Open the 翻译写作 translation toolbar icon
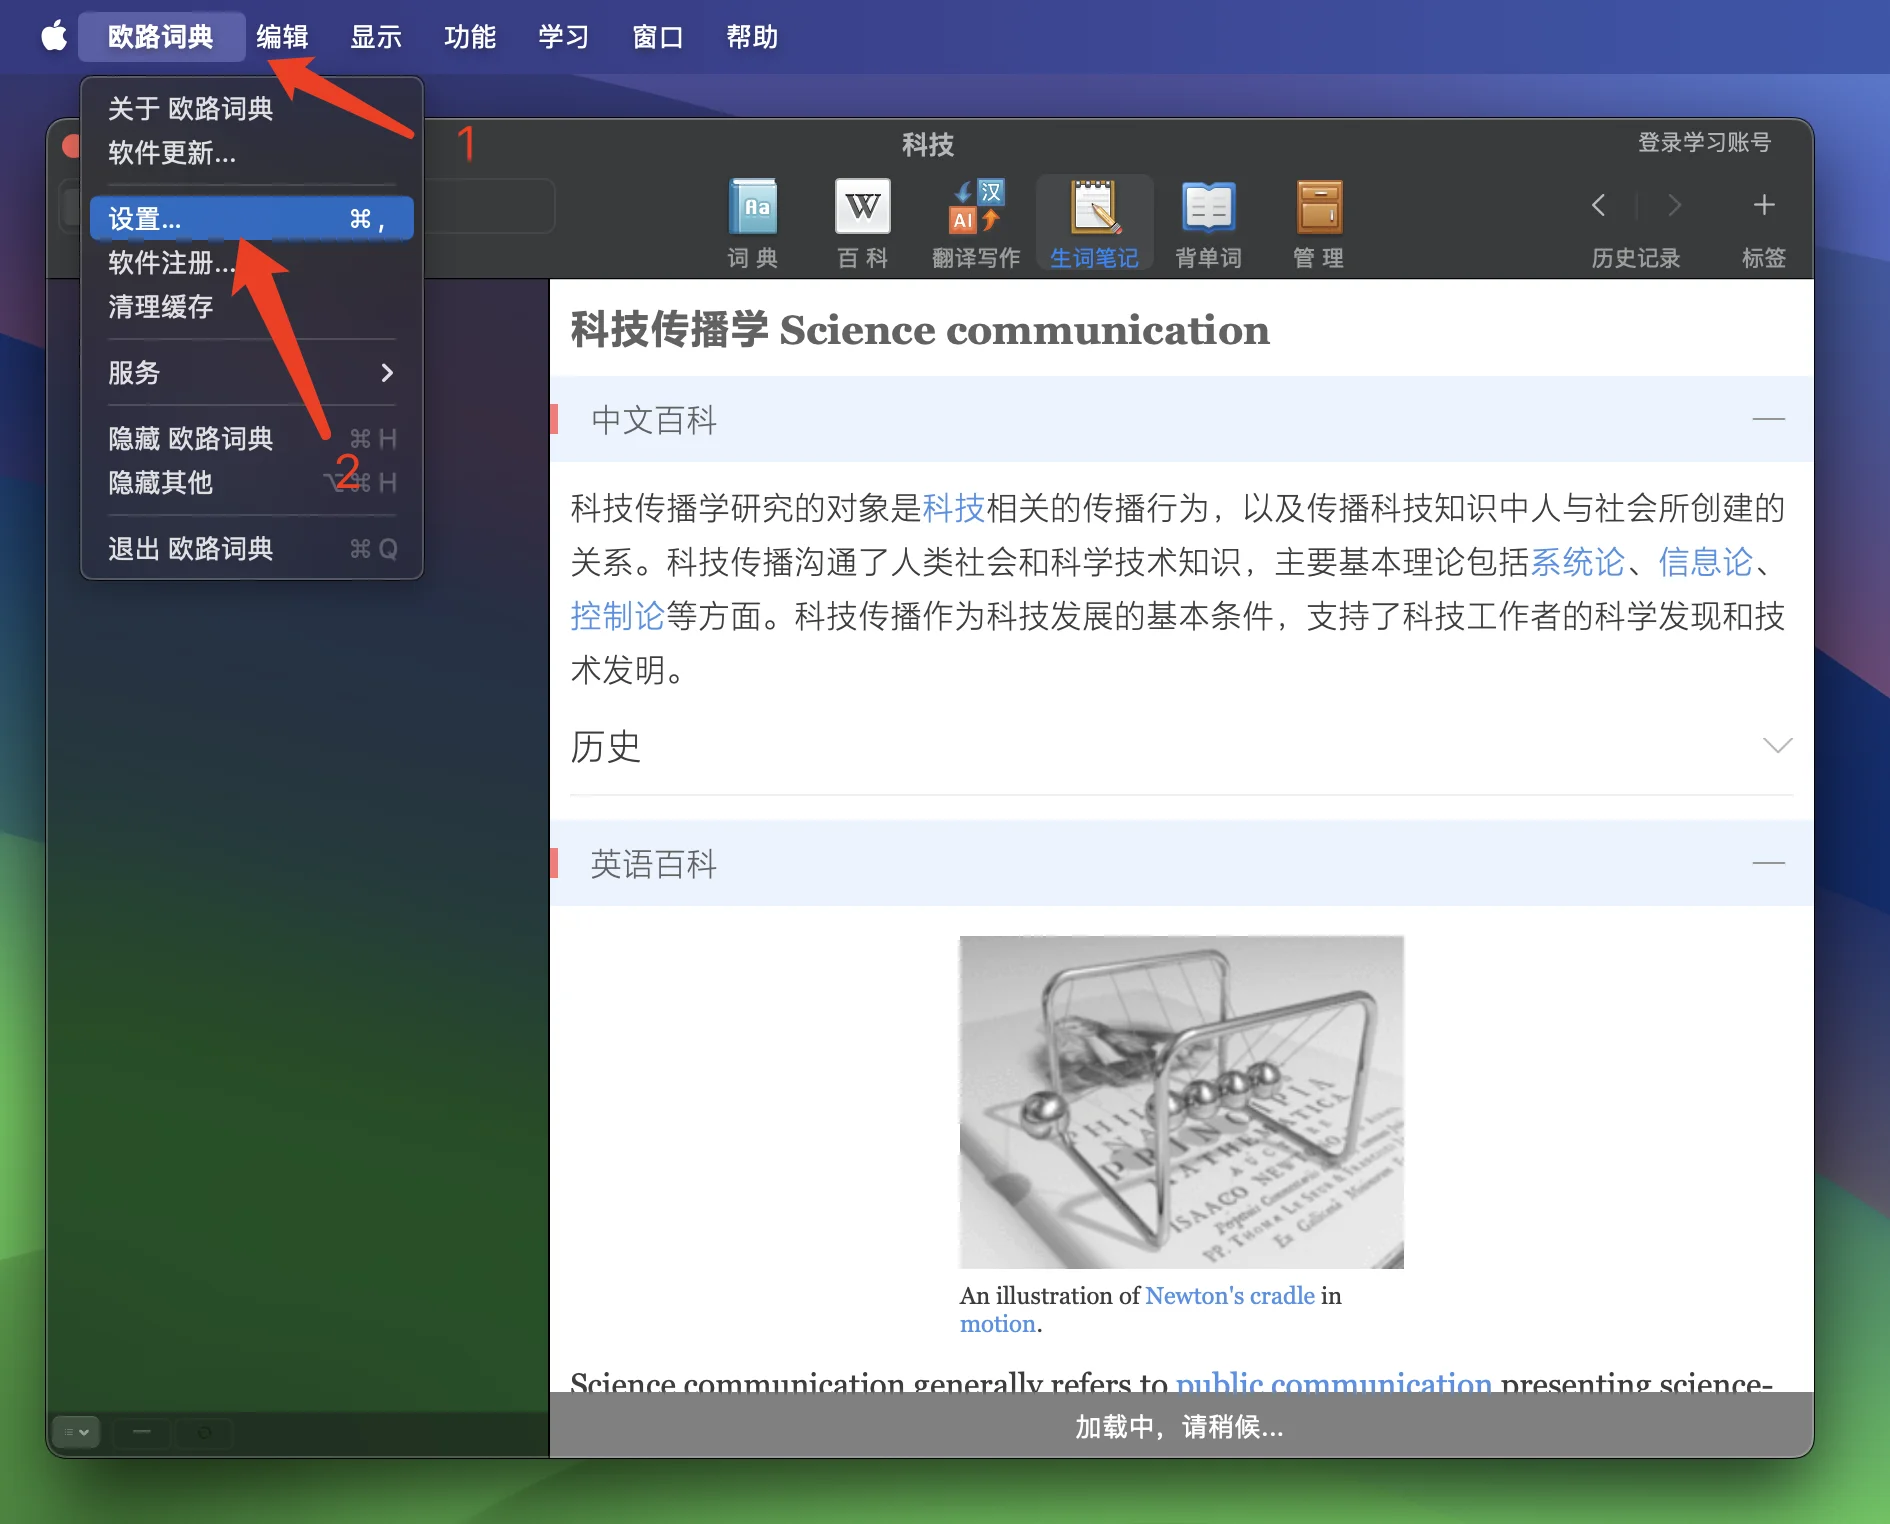This screenshot has height=1524, width=1890. tap(976, 224)
